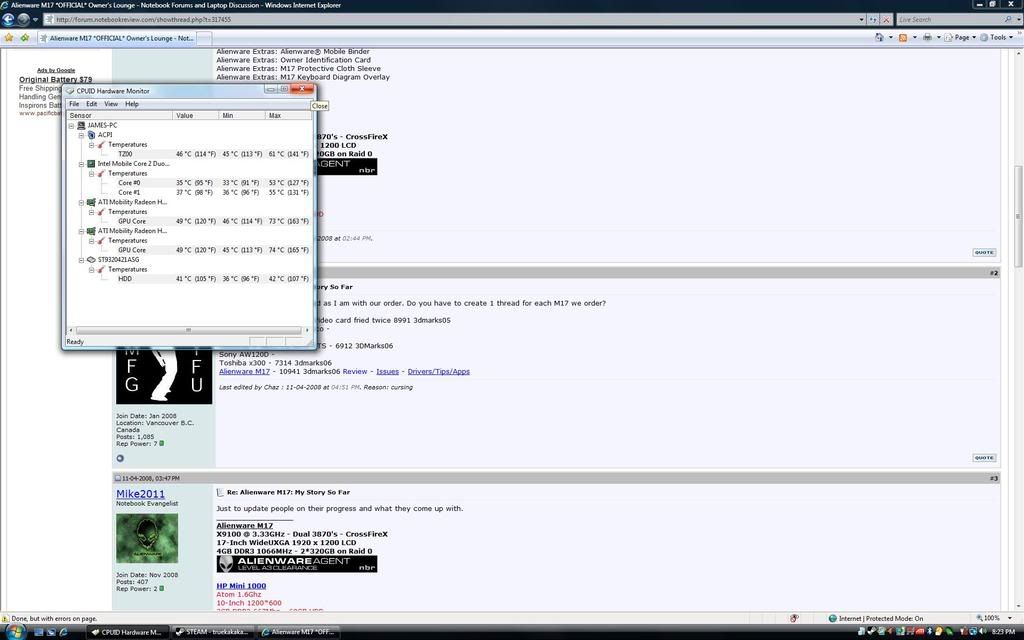Open the Drivers/Tips/Apps link
Viewport: 1024px width, 640px height.
(x=439, y=372)
